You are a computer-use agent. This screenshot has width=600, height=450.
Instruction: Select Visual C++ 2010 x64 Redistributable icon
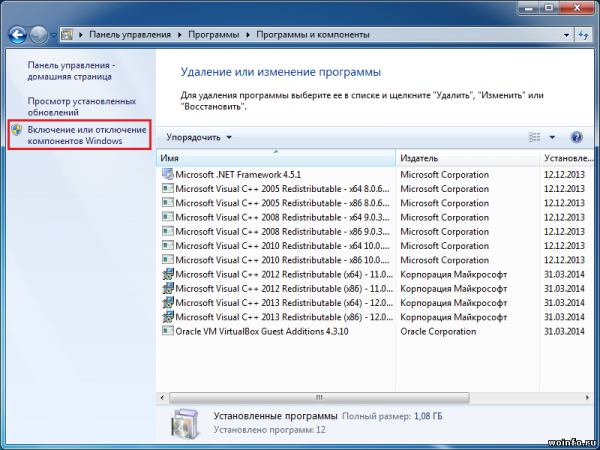coord(167,245)
